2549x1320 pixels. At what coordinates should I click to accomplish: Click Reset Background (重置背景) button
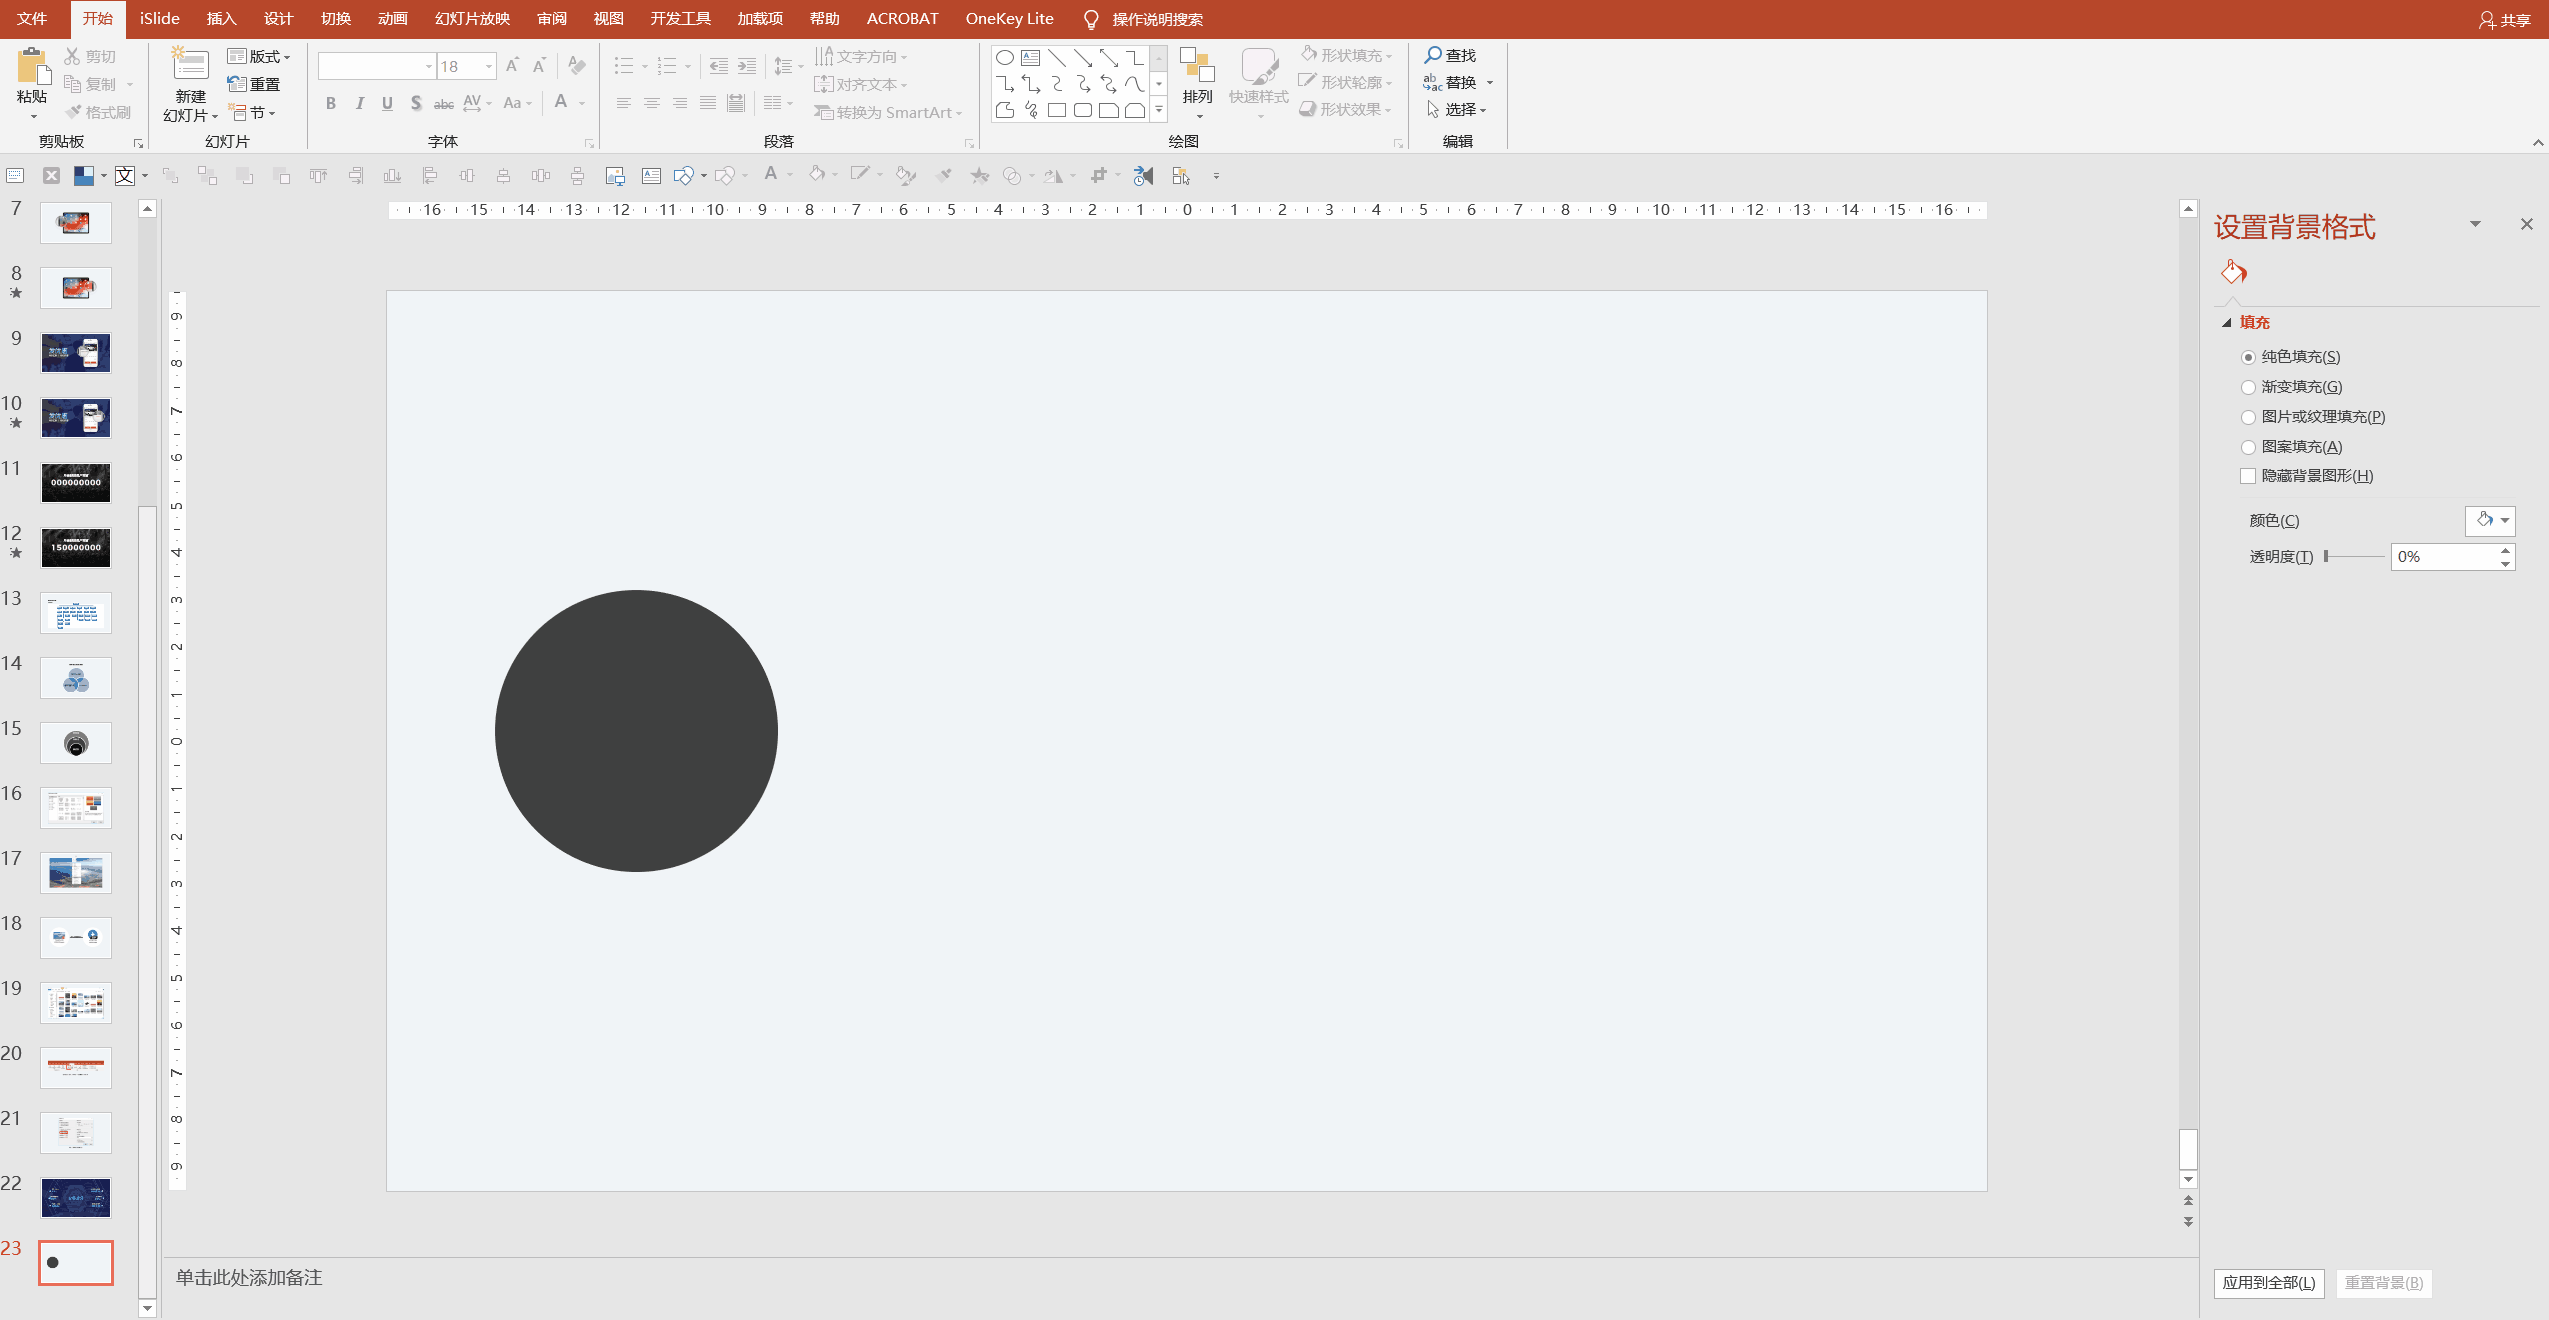point(2384,1283)
